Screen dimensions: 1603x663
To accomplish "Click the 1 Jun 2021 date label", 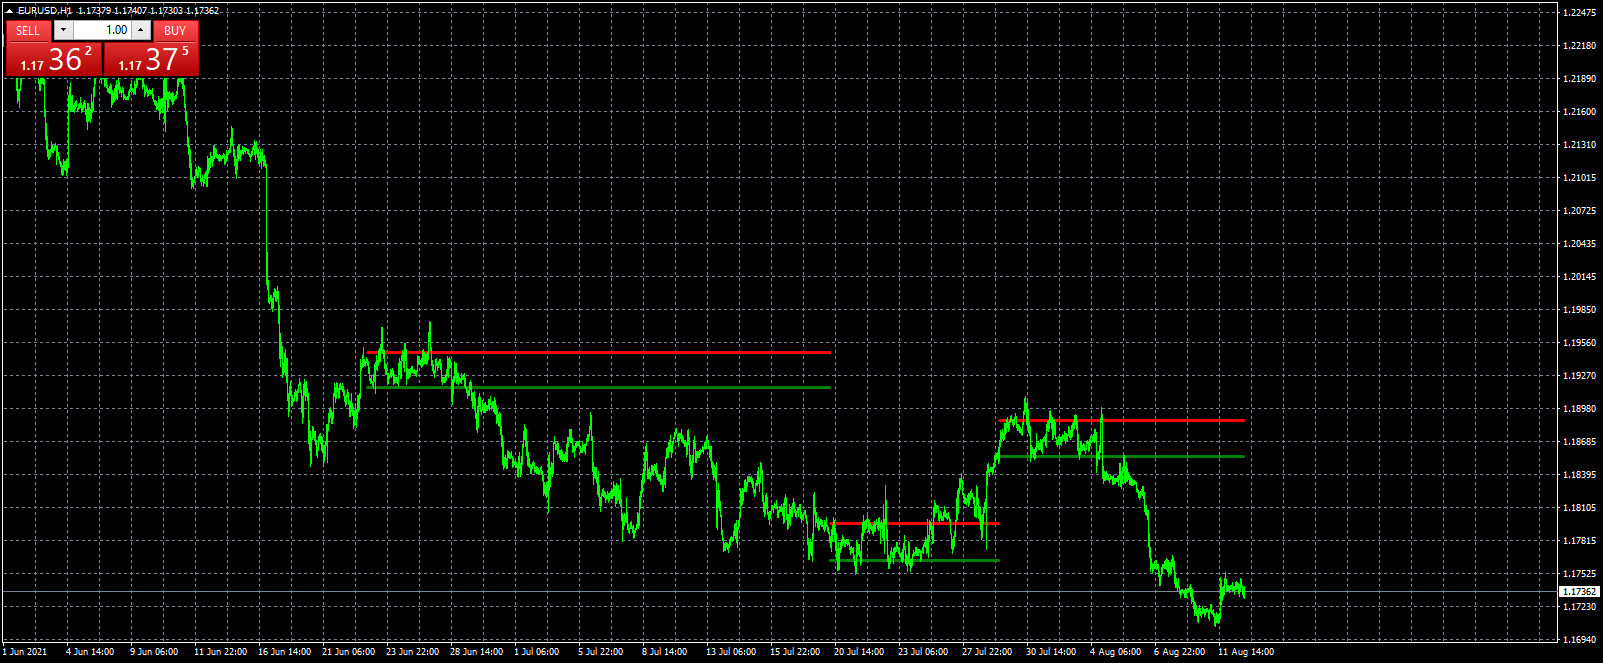I will tap(25, 652).
